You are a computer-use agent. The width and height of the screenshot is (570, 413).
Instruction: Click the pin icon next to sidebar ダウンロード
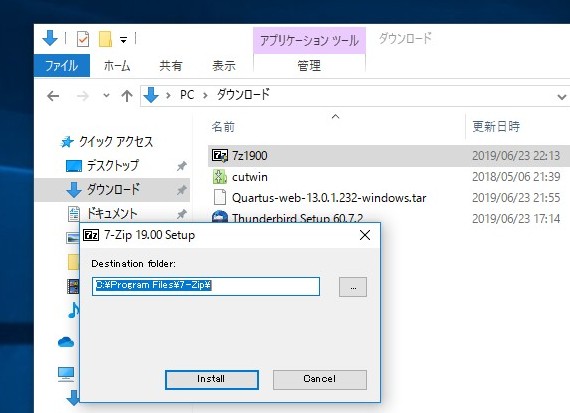click(x=181, y=190)
